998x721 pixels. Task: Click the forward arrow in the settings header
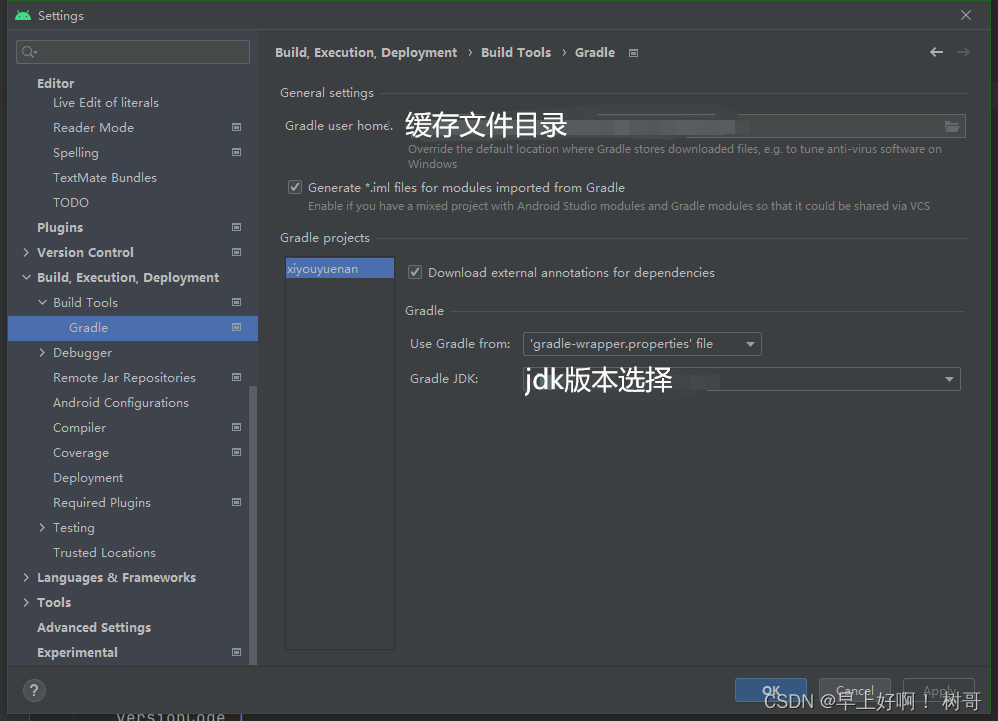coord(963,52)
